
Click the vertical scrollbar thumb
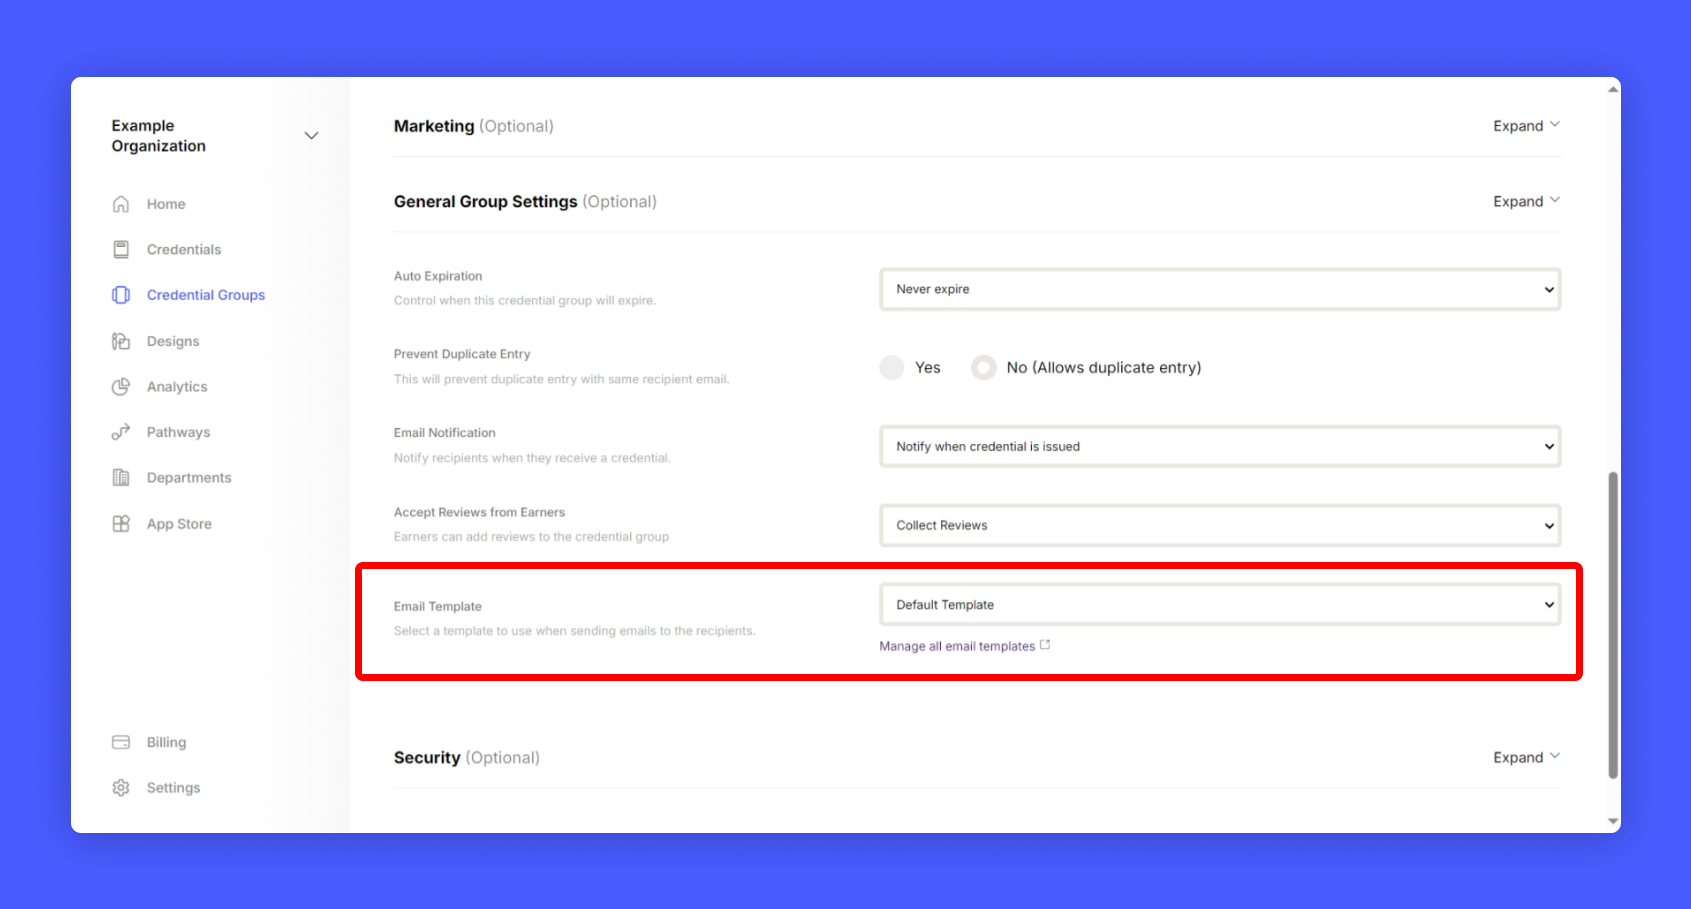[x=1612, y=625]
